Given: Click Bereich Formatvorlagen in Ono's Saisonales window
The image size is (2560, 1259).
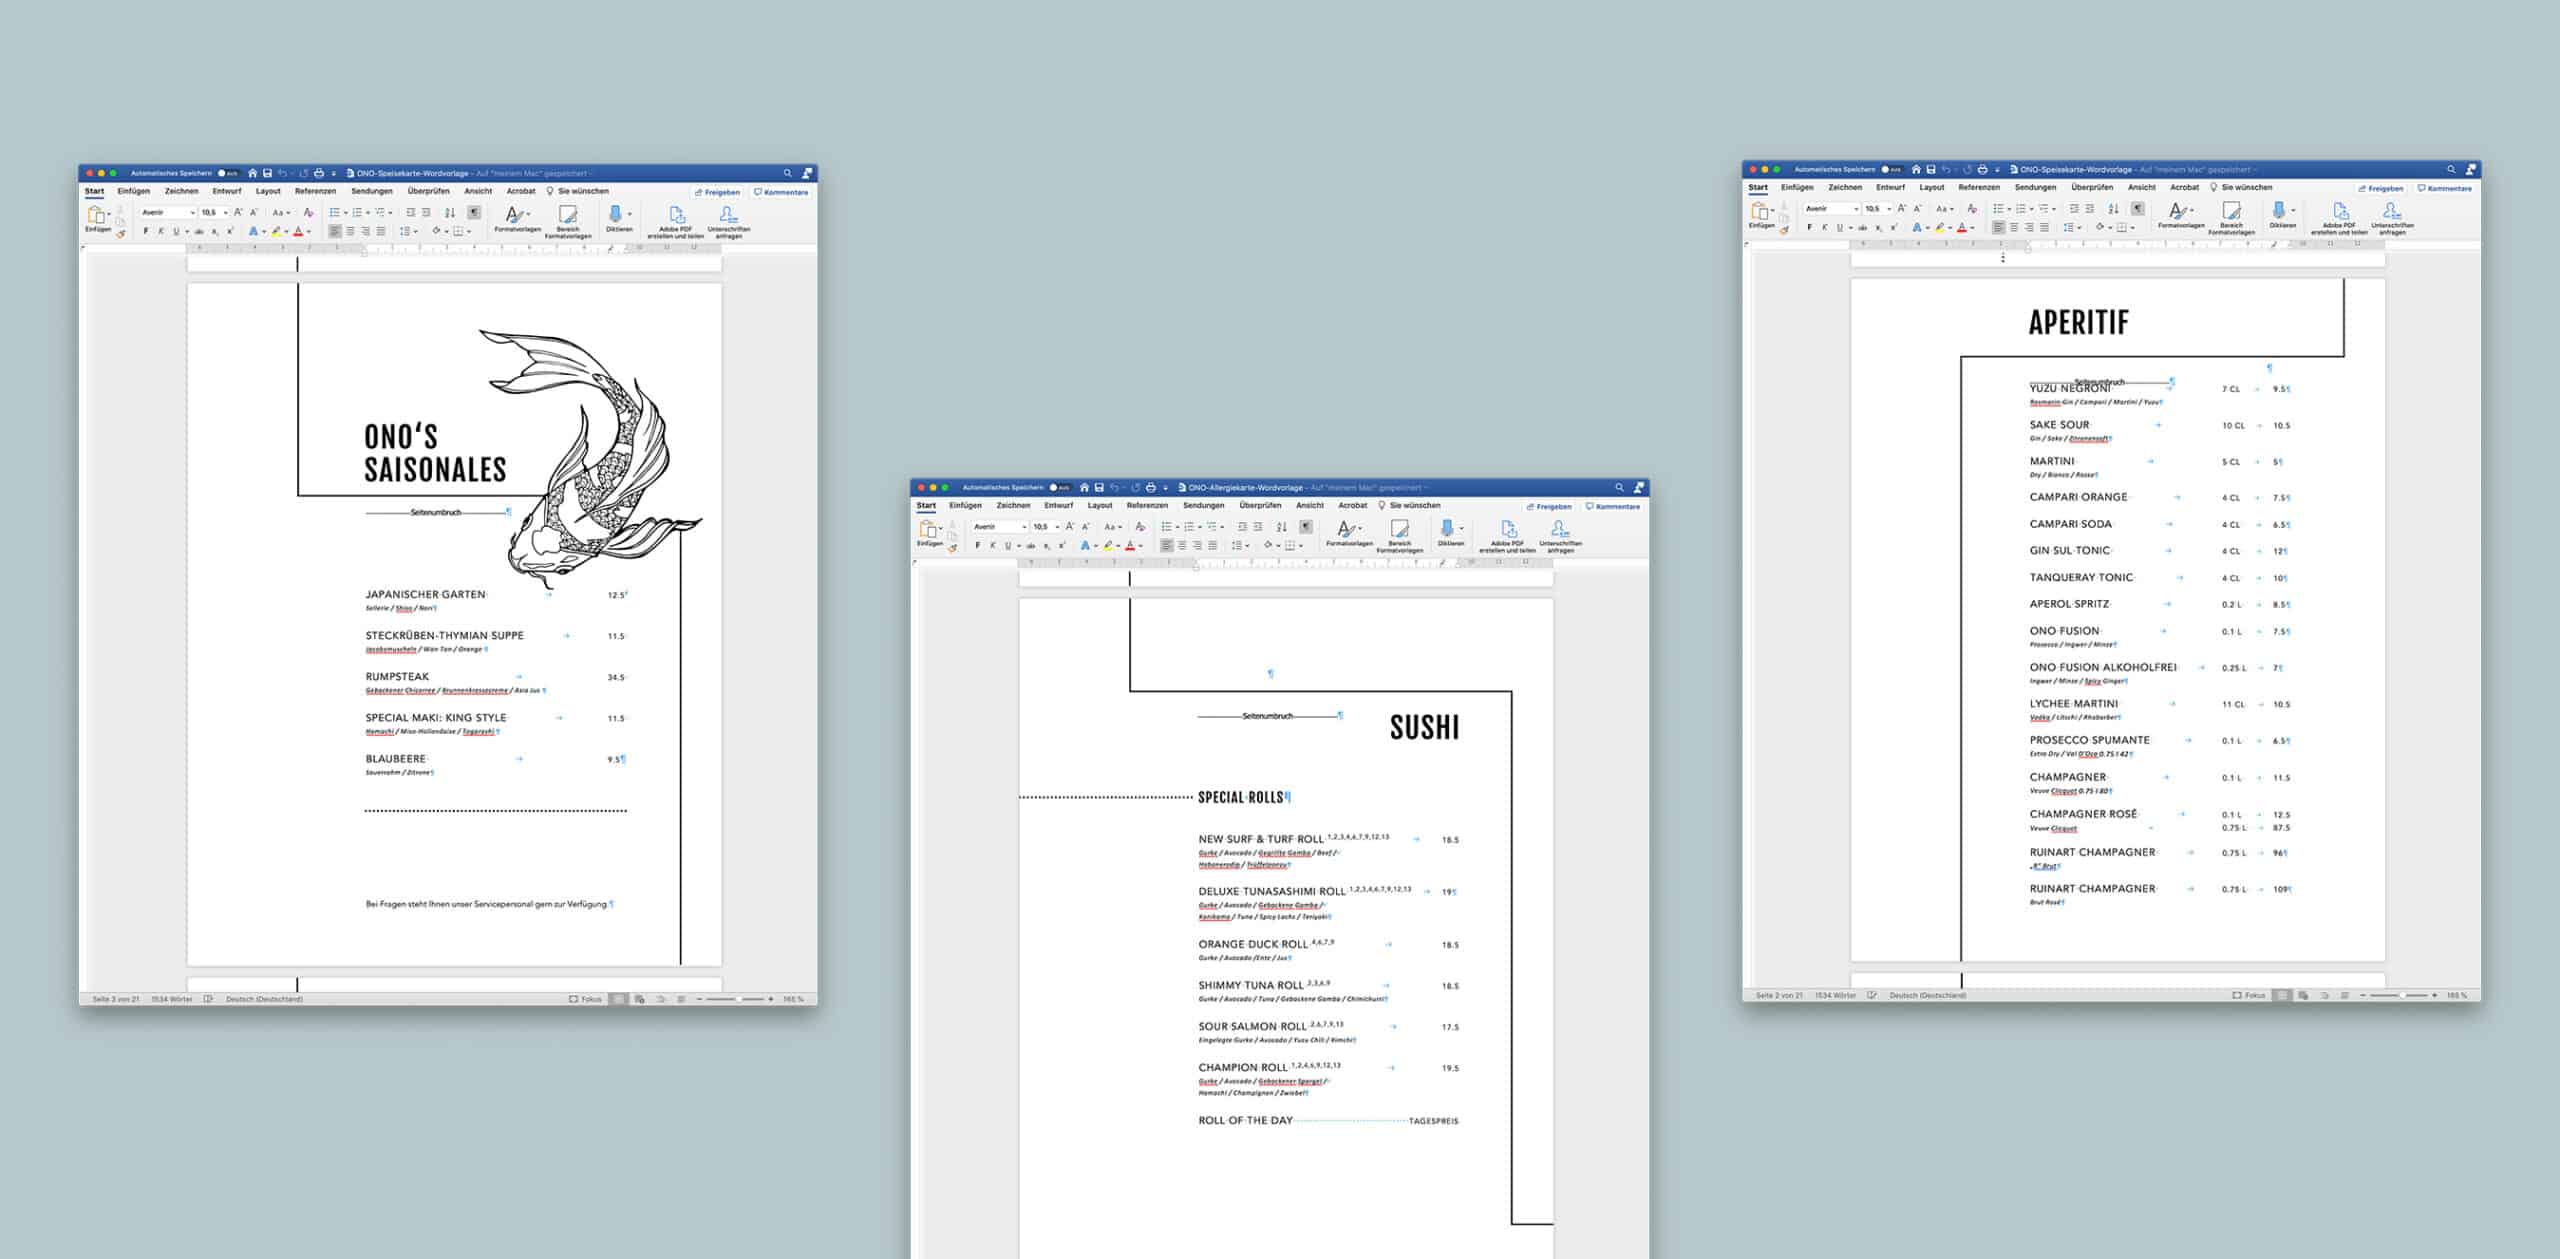Looking at the screenshot, I should (568, 215).
